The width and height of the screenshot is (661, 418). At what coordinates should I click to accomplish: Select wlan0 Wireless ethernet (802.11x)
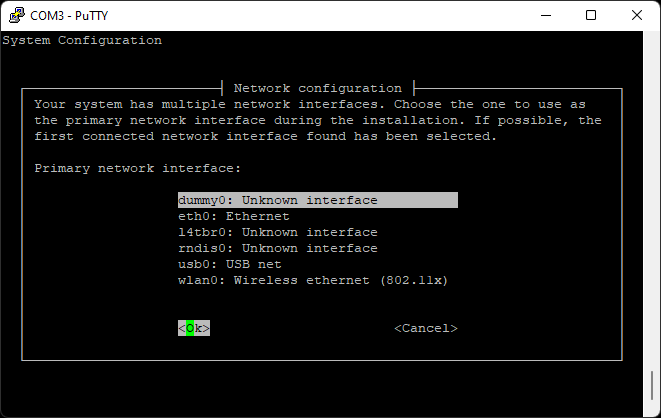tap(313, 280)
